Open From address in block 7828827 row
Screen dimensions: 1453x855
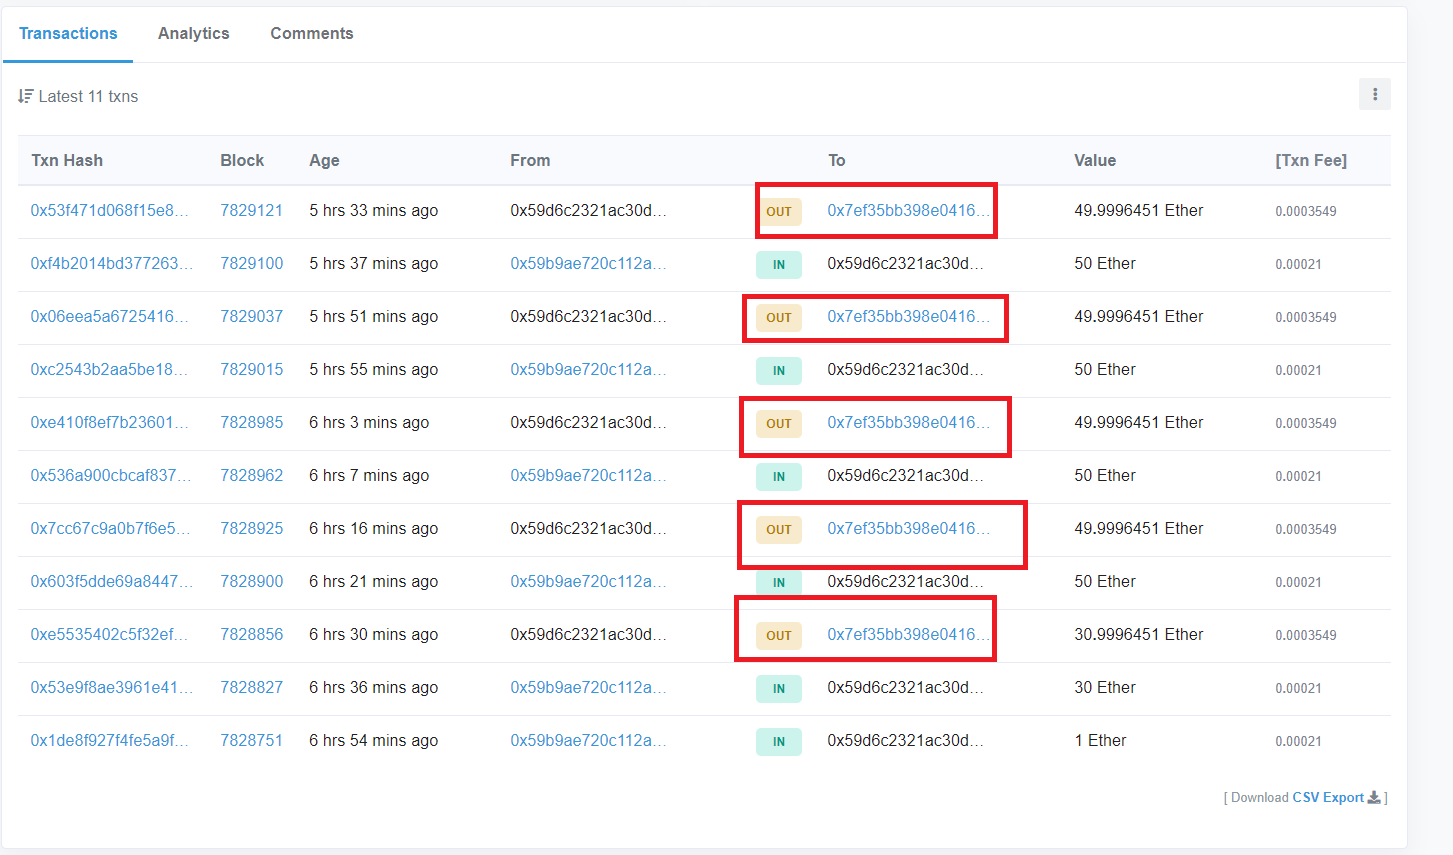[588, 687]
